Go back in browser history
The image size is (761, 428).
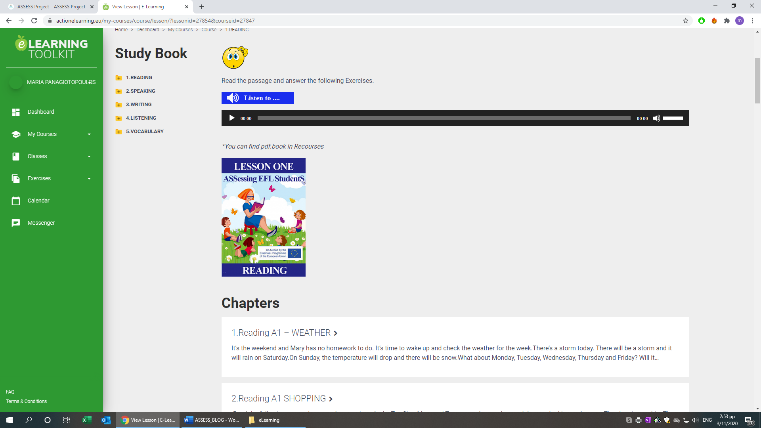pos(9,21)
